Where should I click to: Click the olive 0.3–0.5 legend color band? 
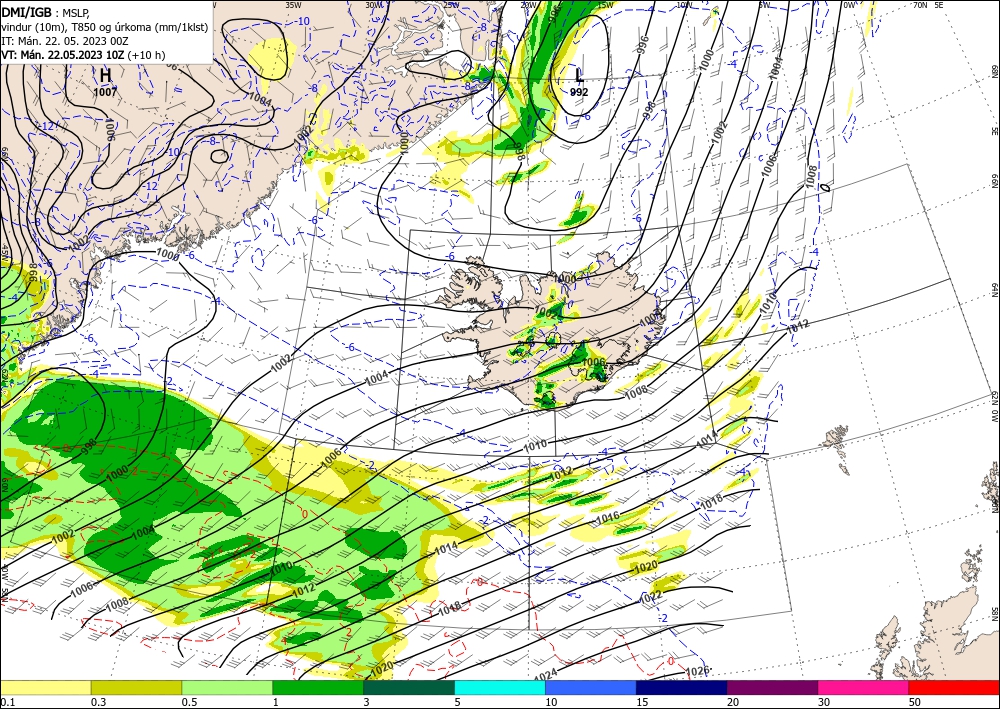pos(136,687)
